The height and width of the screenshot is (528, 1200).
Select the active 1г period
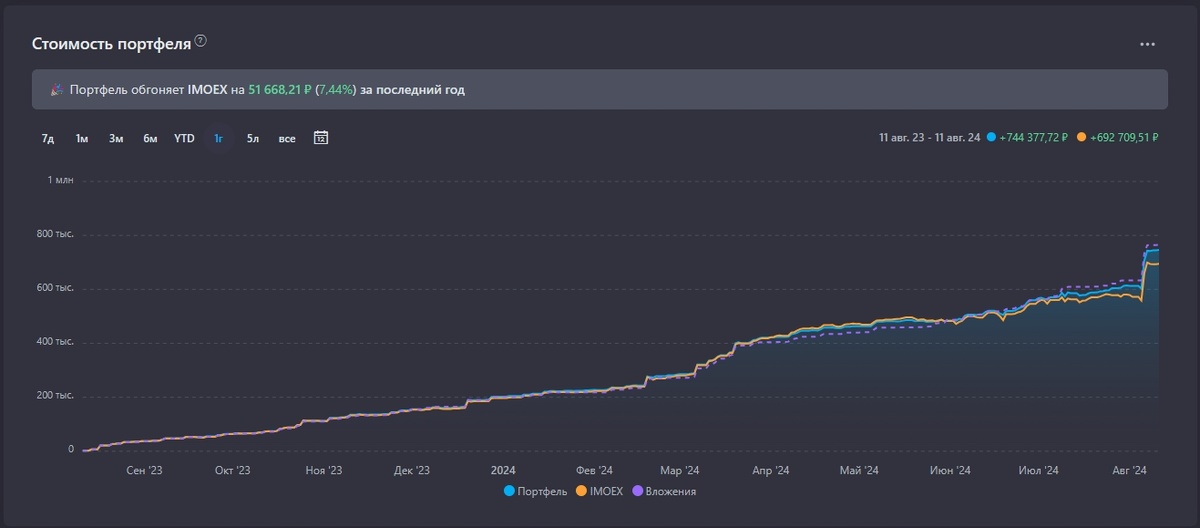(x=218, y=138)
